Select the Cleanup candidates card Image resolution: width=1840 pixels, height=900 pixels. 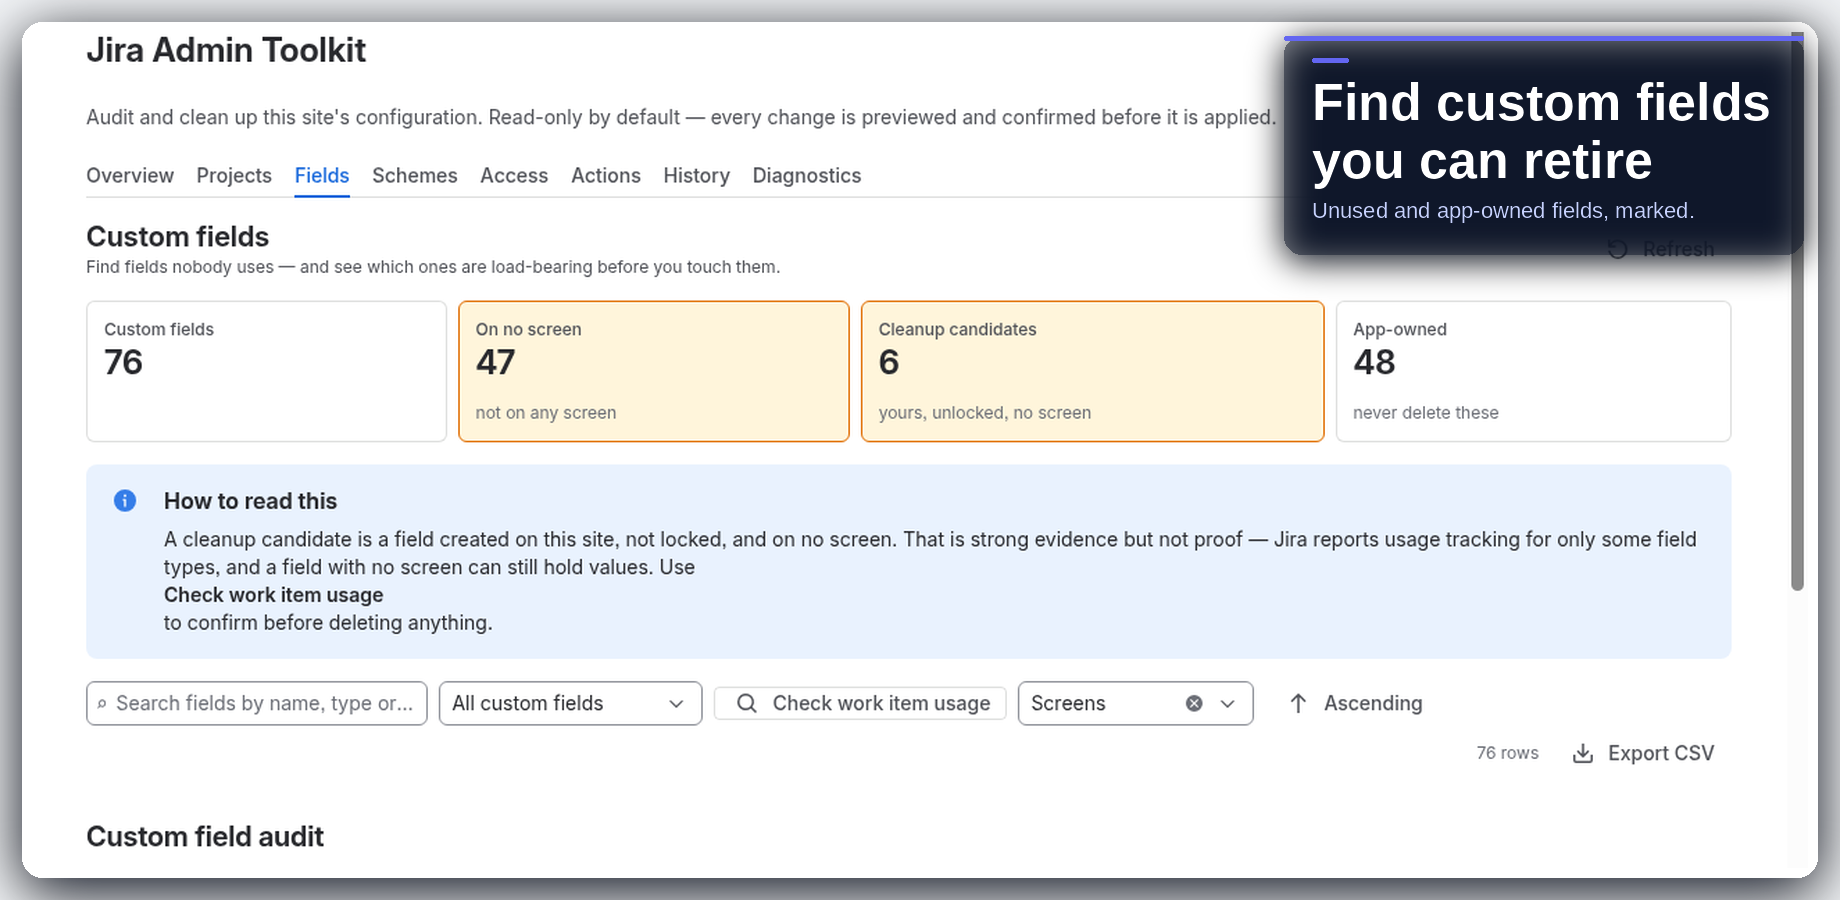pos(1093,371)
